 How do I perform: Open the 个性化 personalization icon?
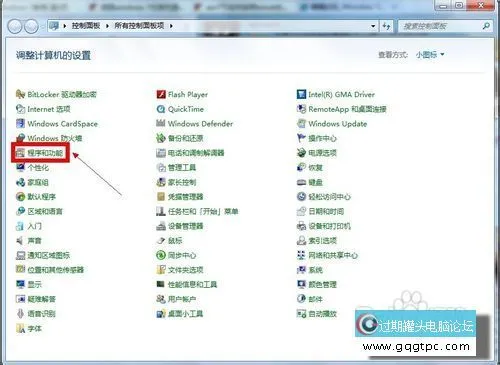pyautogui.click(x=20, y=167)
